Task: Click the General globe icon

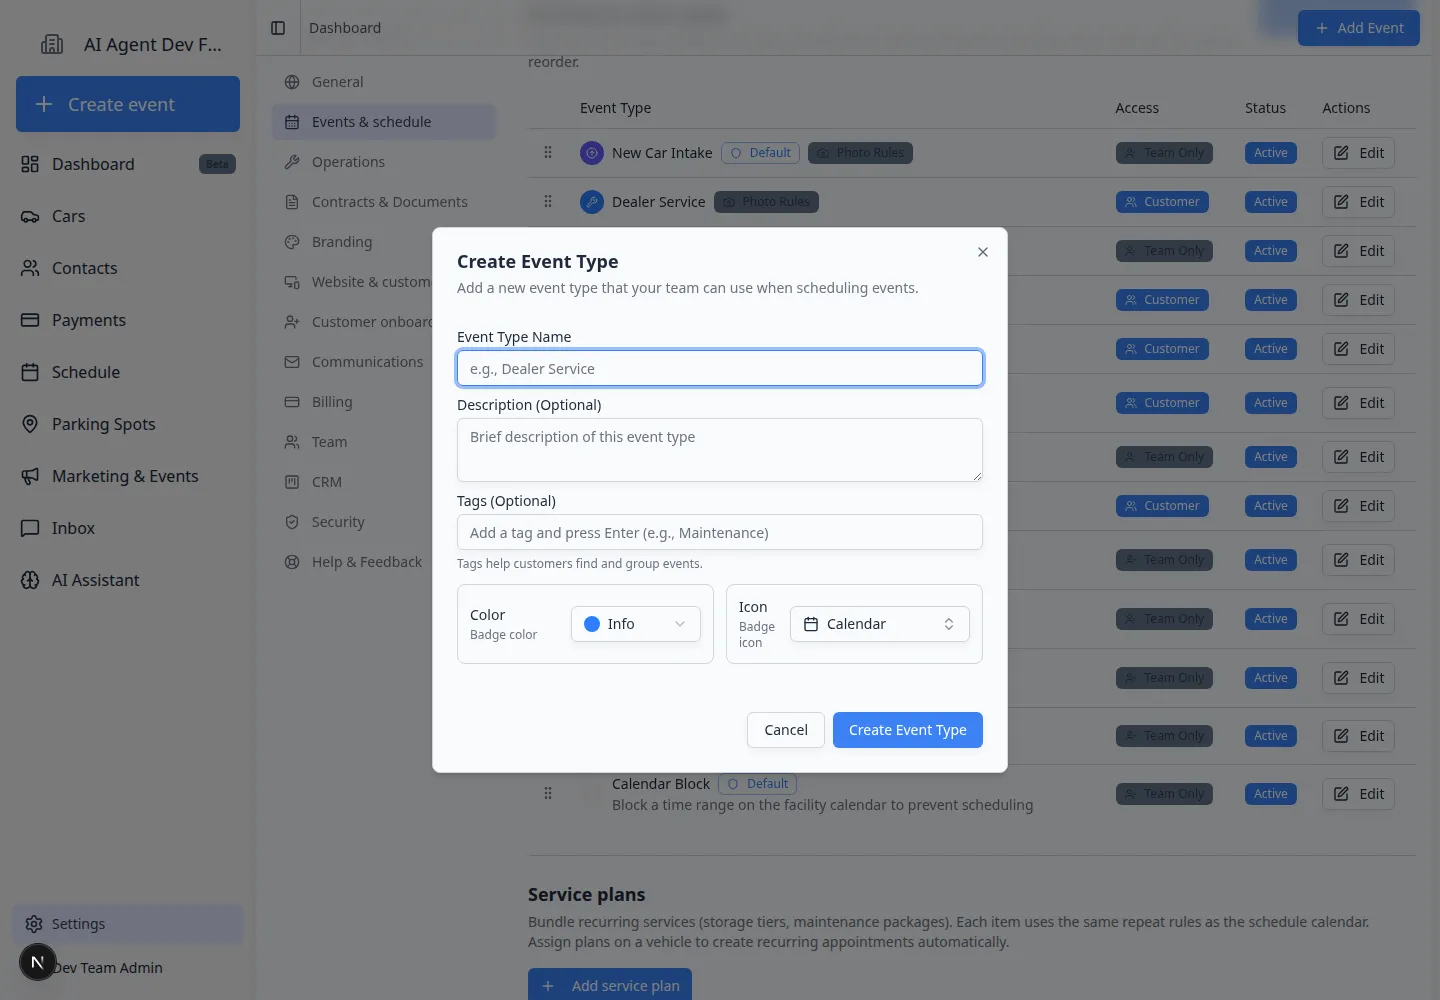Action: point(292,82)
